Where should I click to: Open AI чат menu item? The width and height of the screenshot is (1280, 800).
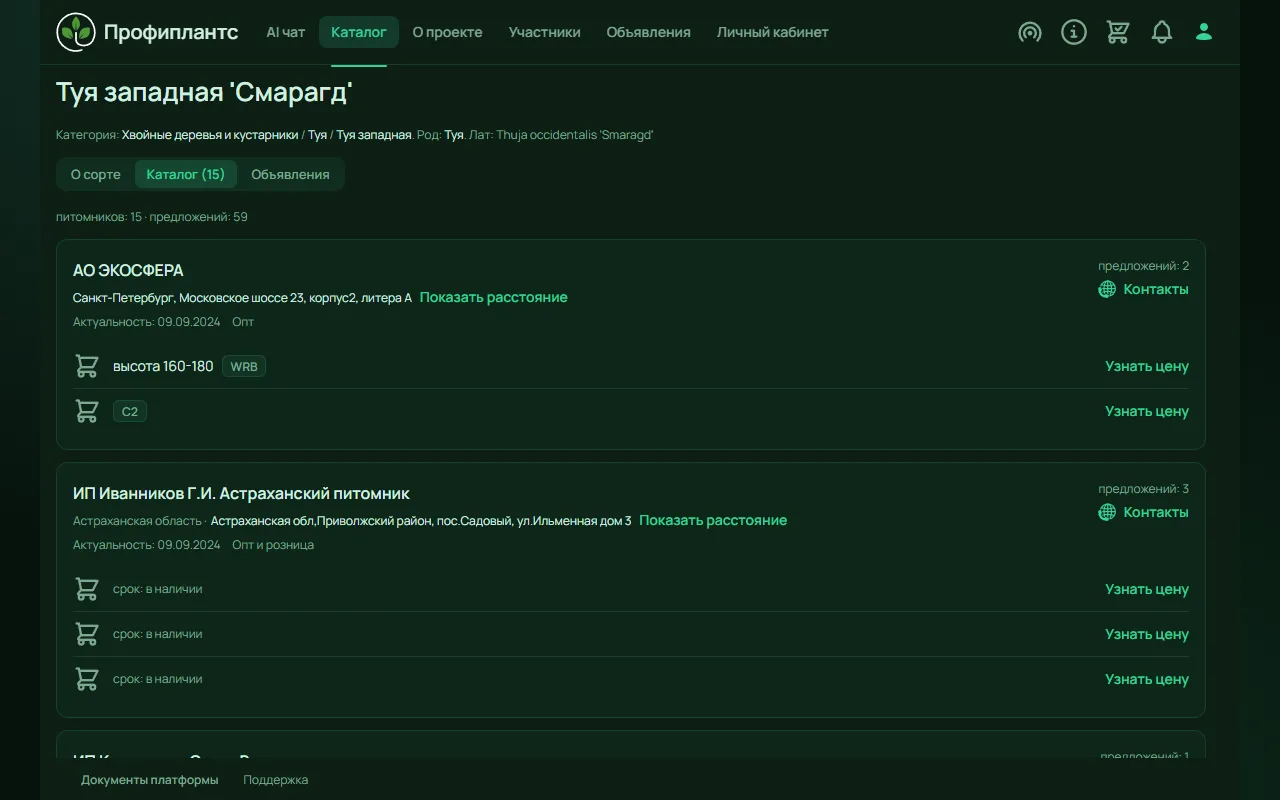click(x=285, y=32)
